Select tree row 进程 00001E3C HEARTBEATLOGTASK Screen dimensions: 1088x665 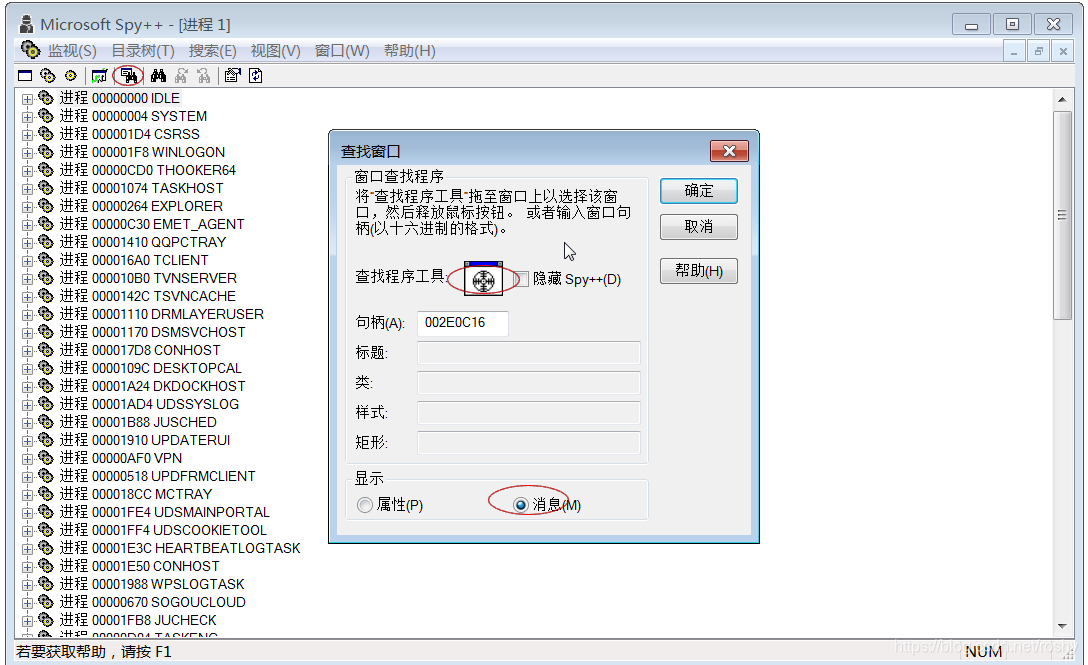(x=180, y=548)
